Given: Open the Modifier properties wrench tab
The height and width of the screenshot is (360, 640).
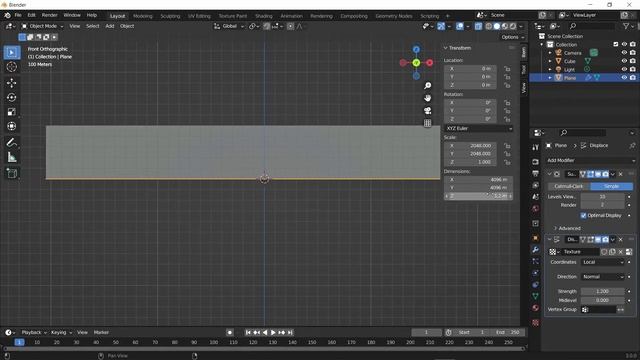Looking at the screenshot, I should 536,249.
